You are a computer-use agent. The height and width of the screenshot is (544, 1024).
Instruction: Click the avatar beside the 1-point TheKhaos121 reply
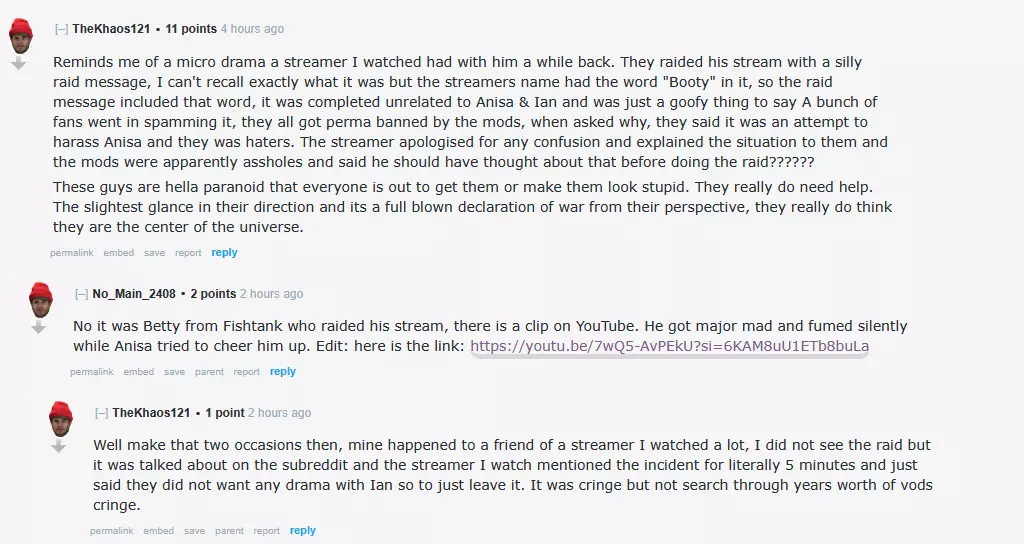(60, 418)
